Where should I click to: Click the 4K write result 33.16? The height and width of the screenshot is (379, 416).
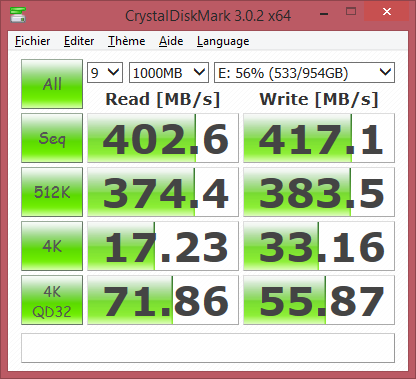[319, 246]
